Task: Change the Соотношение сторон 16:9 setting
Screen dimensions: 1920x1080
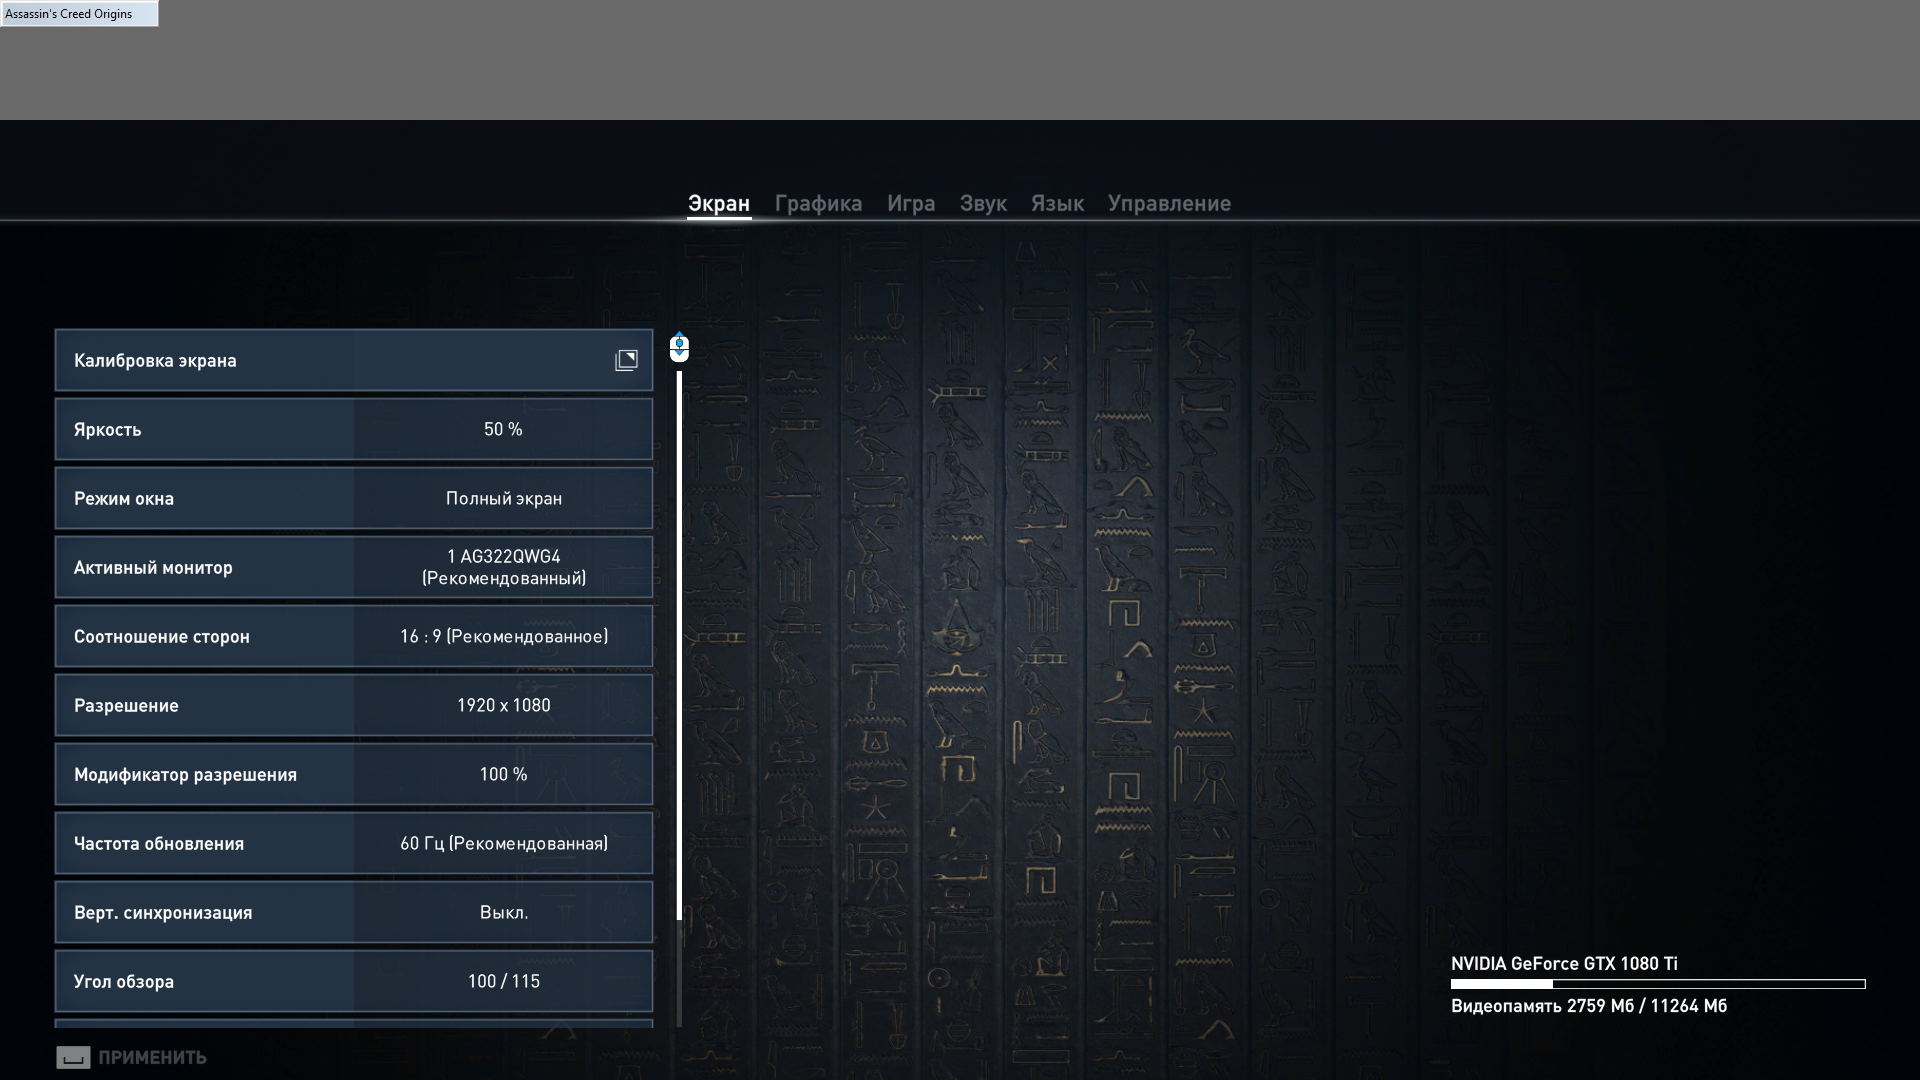Action: tap(503, 636)
